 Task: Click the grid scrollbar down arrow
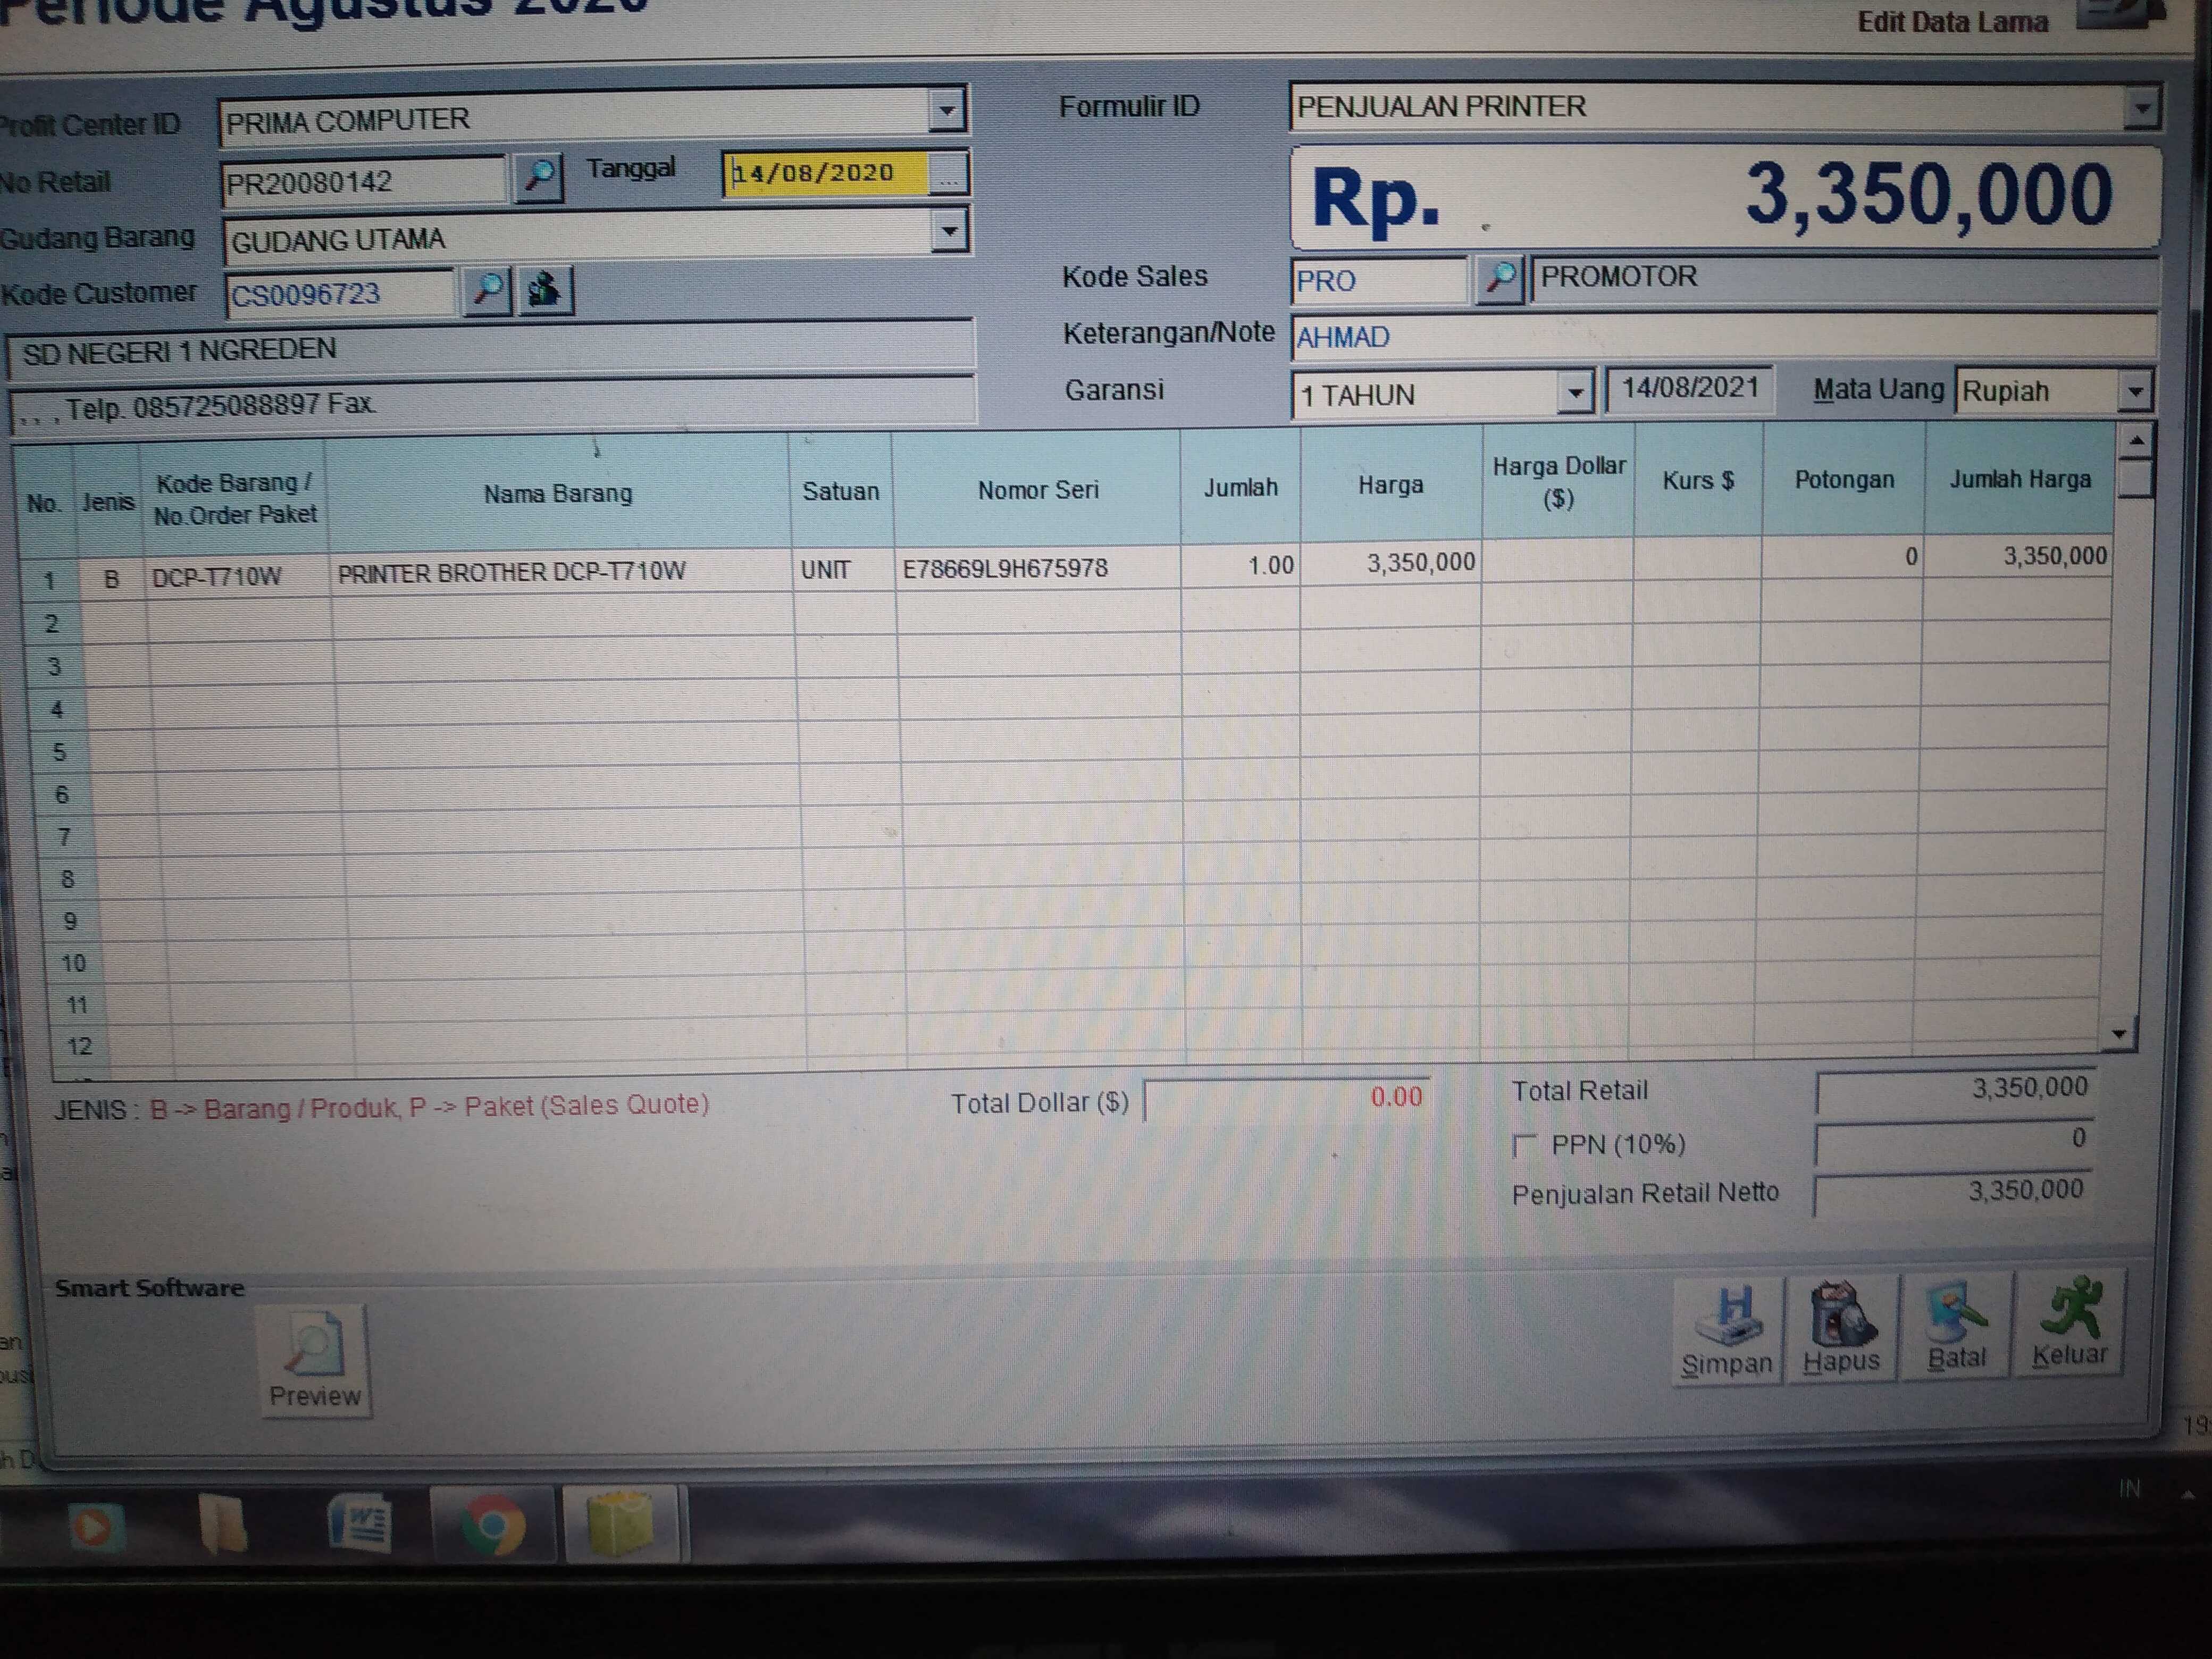point(2118,1034)
